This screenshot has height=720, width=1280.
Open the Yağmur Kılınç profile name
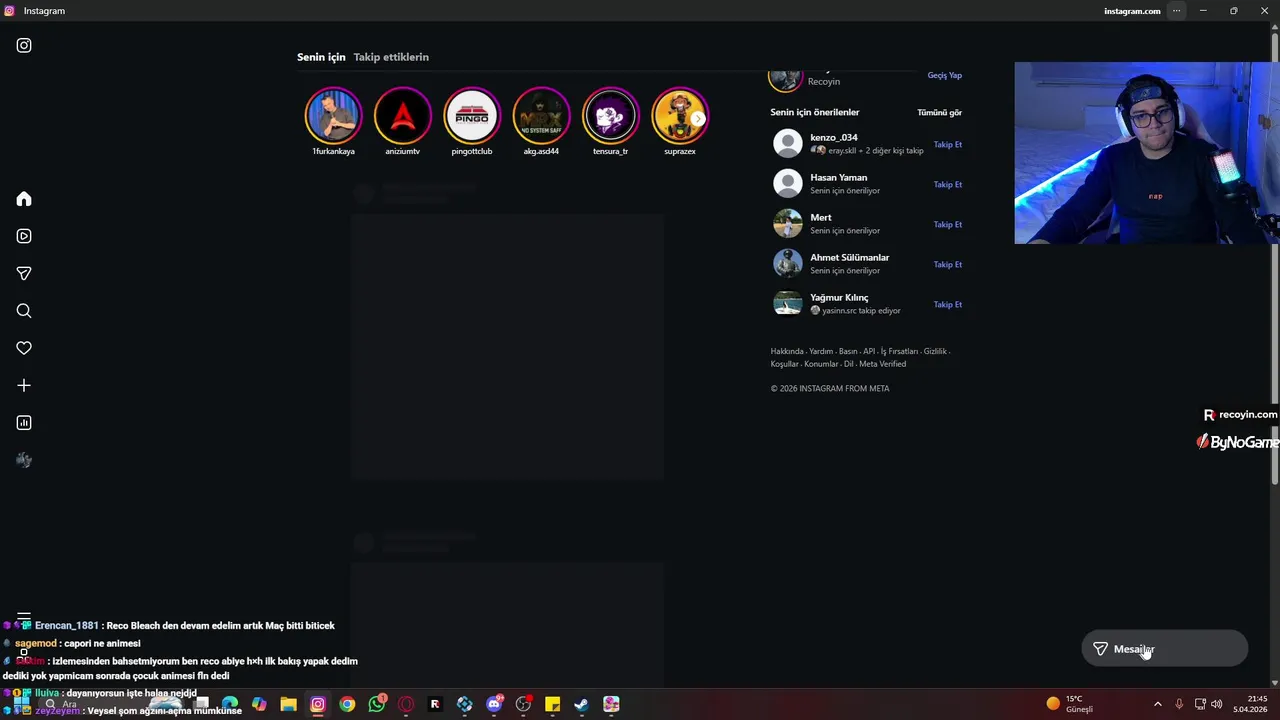839,297
